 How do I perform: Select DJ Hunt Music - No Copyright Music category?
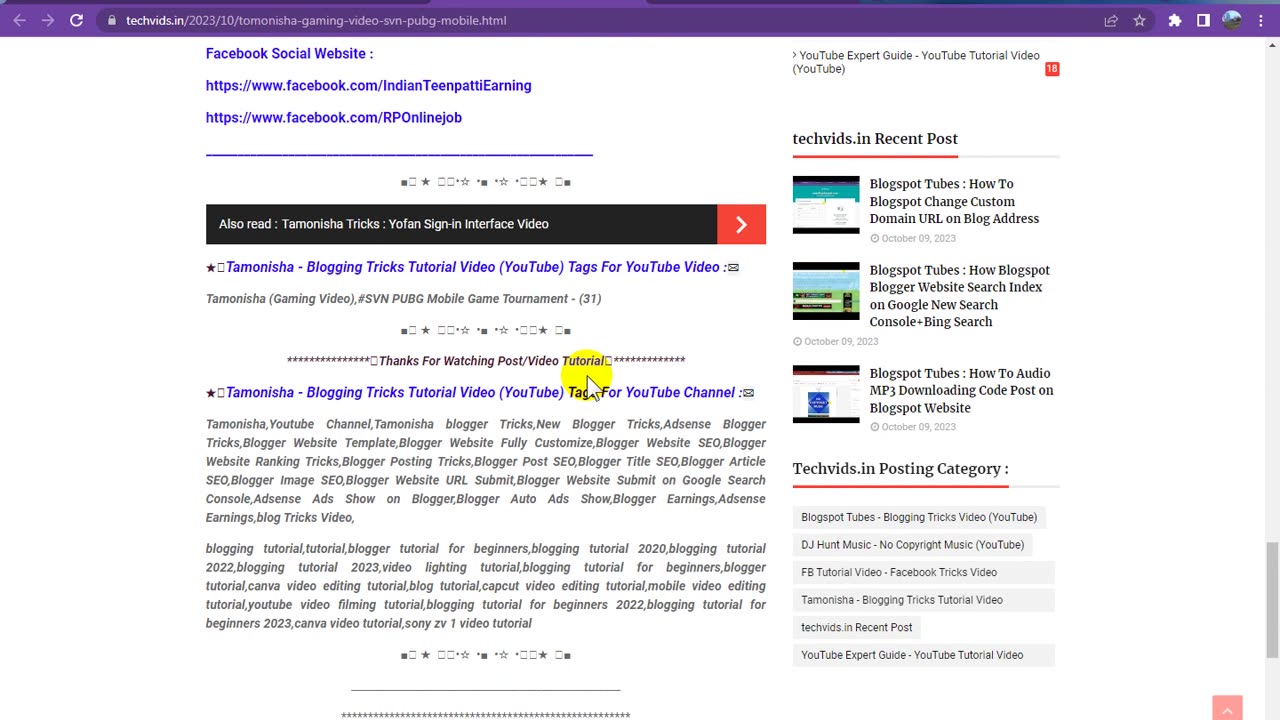(x=912, y=545)
